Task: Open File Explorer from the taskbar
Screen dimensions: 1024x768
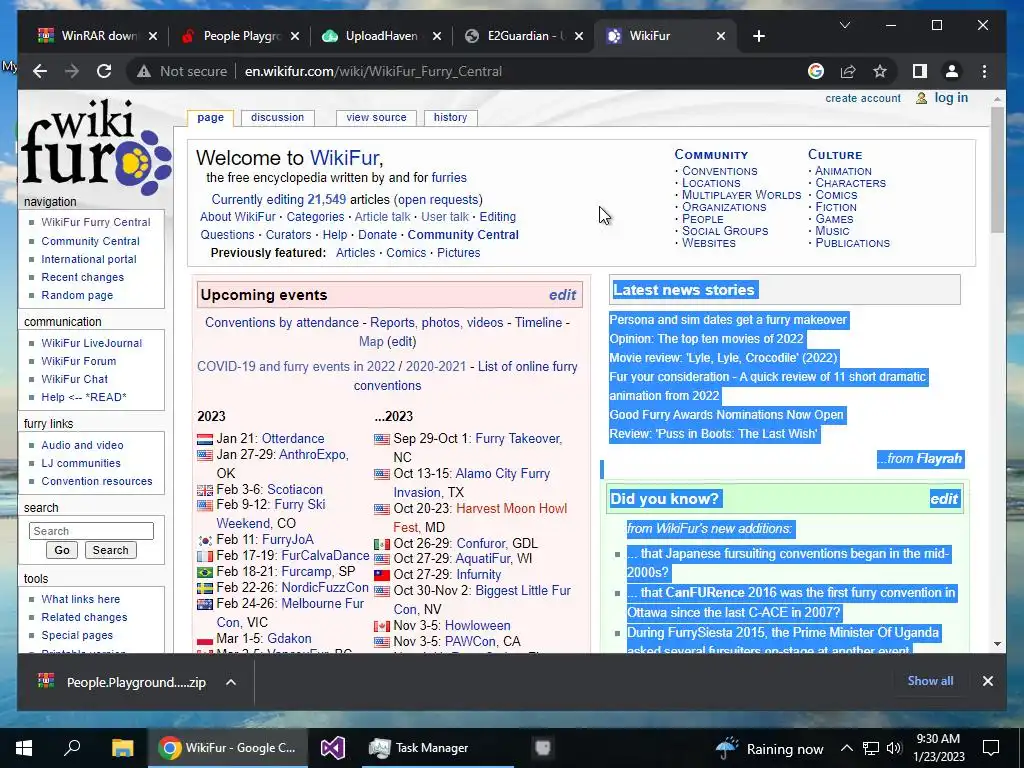Action: (122, 748)
